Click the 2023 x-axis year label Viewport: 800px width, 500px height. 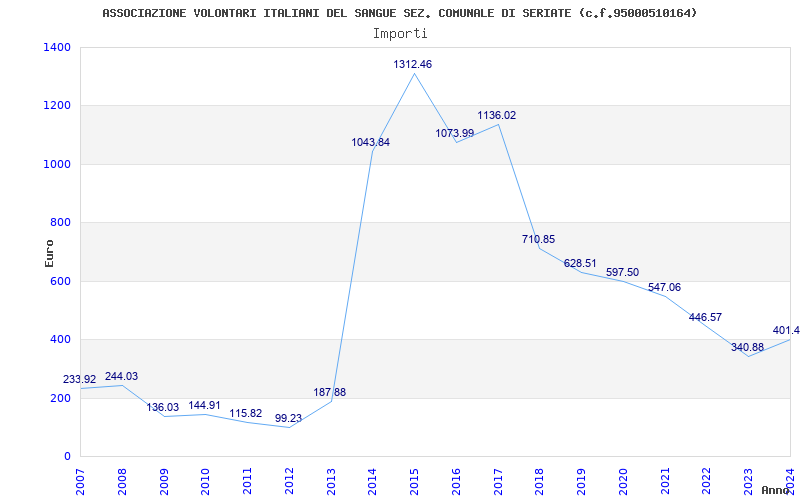click(x=748, y=481)
